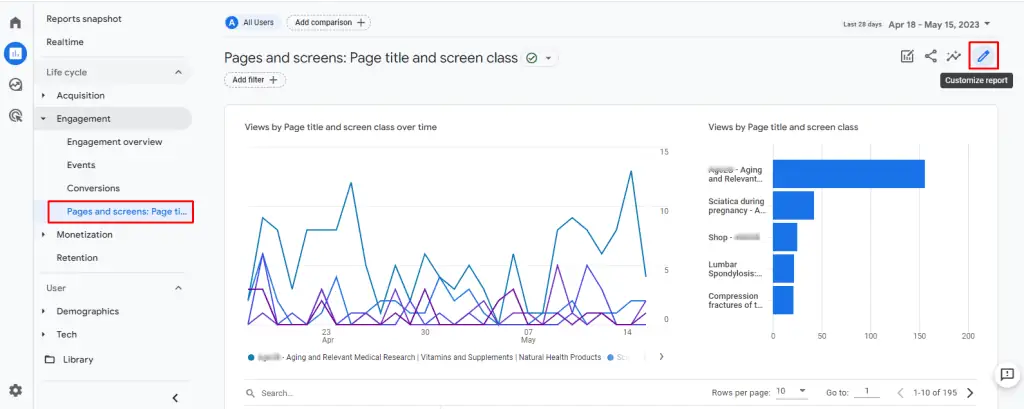Go to next page of table rows
The height and width of the screenshot is (409, 1024).
[x=970, y=393]
